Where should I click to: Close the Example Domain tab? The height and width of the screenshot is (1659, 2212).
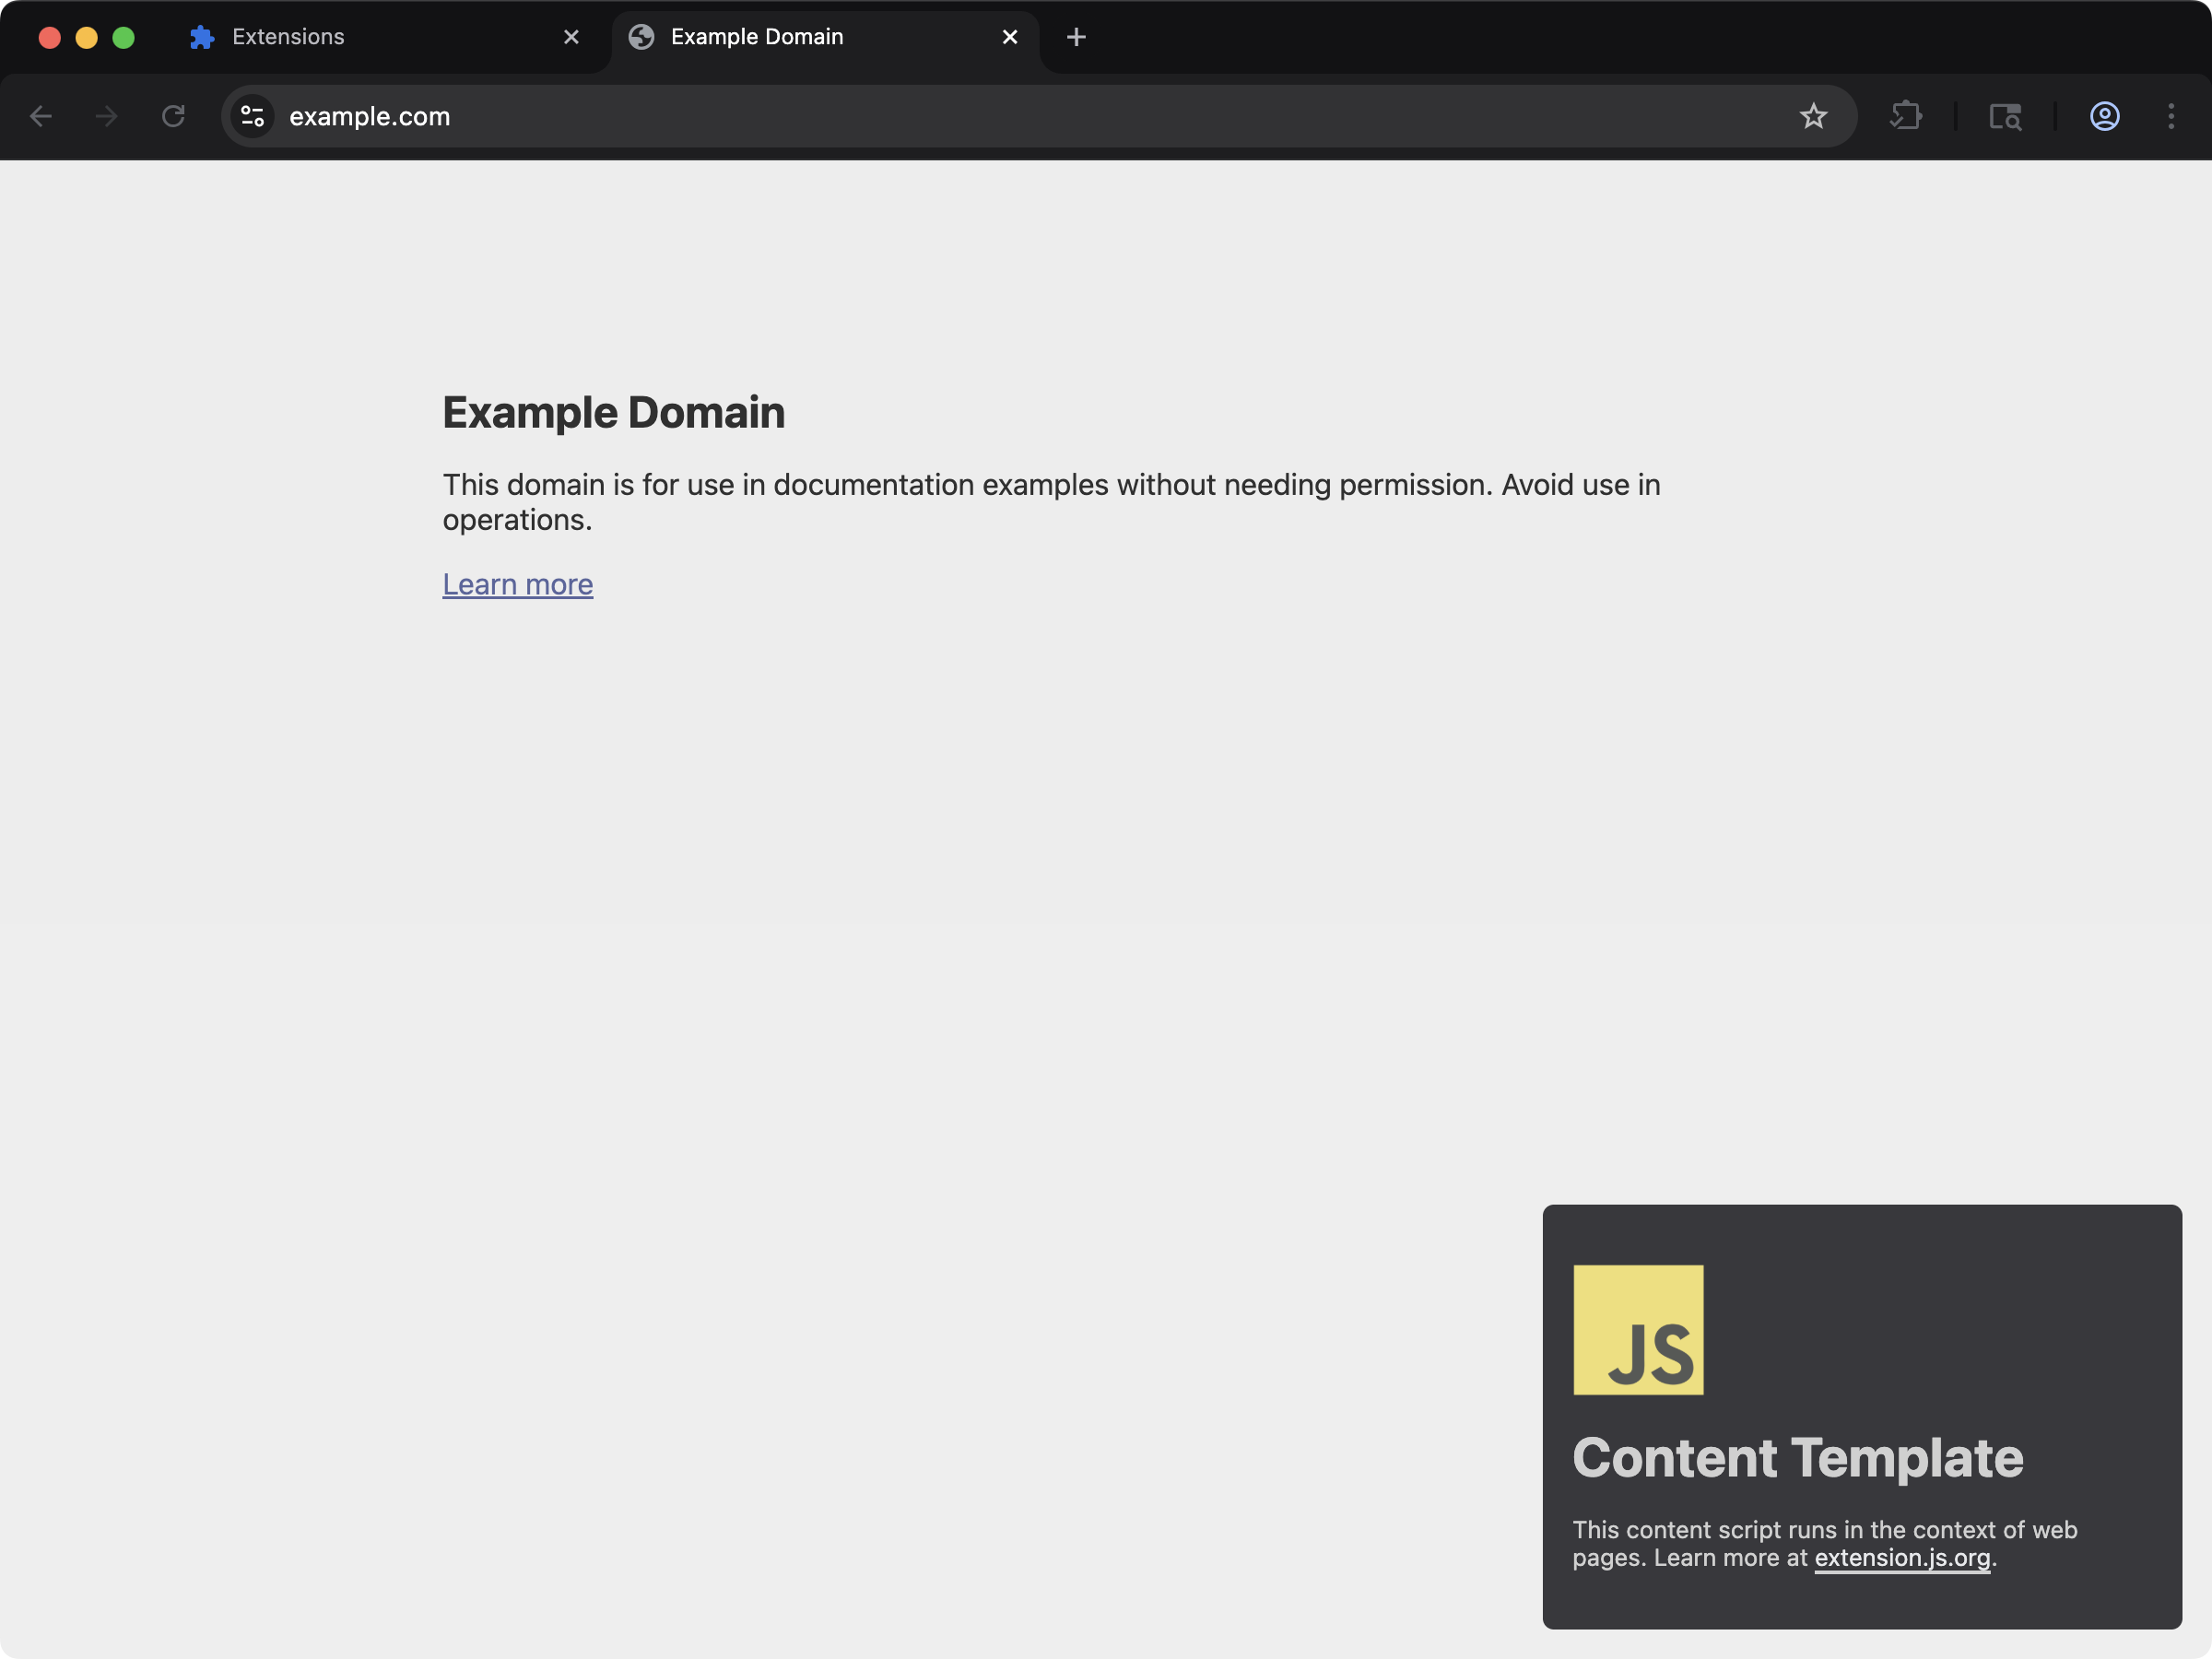pyautogui.click(x=1009, y=37)
